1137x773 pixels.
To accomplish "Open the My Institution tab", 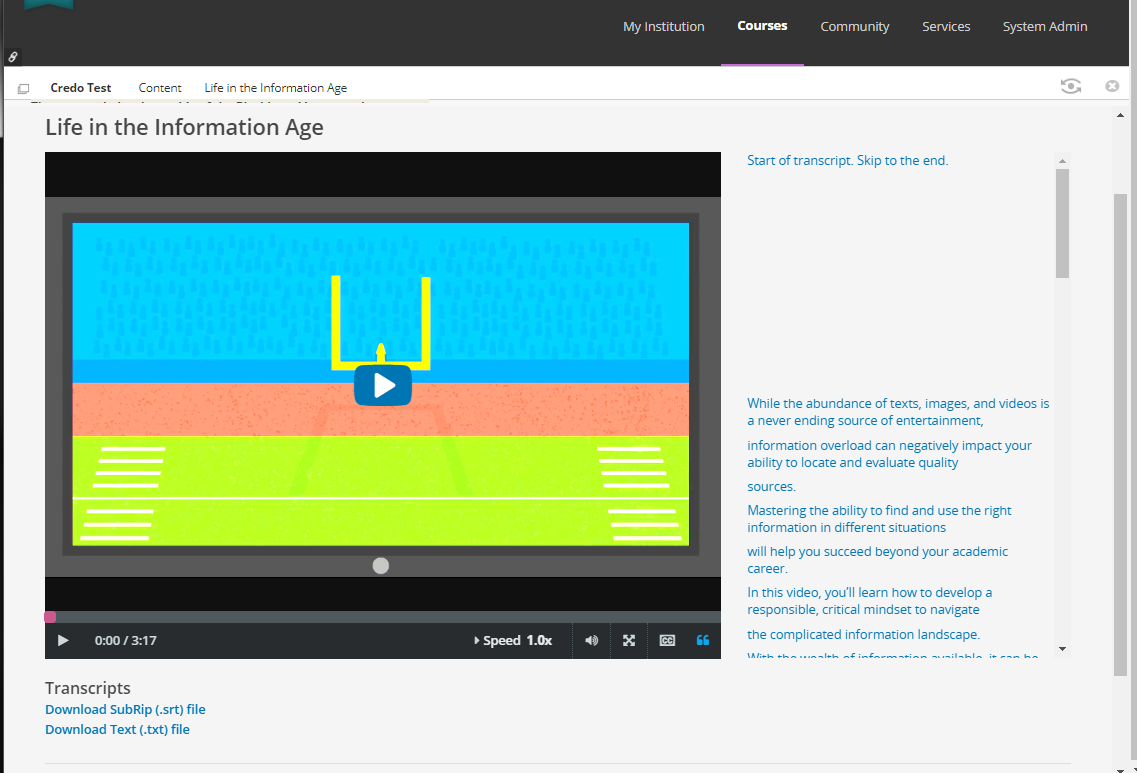I will coord(663,27).
